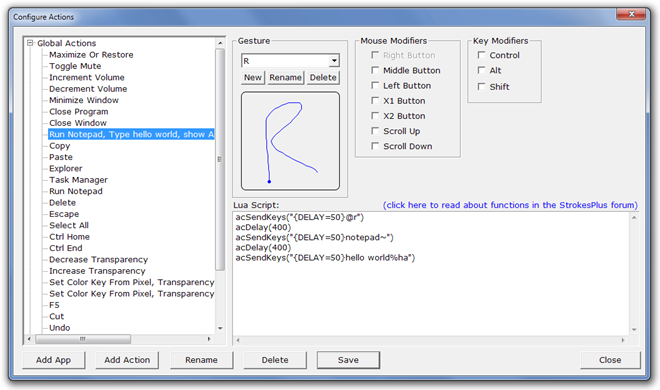Select the Minimize Window action
Image resolution: width=660 pixels, height=390 pixels.
[x=84, y=100]
